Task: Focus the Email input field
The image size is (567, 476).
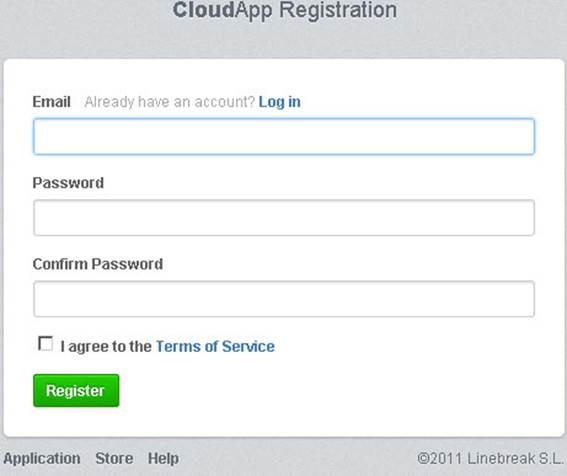Action: click(x=284, y=136)
